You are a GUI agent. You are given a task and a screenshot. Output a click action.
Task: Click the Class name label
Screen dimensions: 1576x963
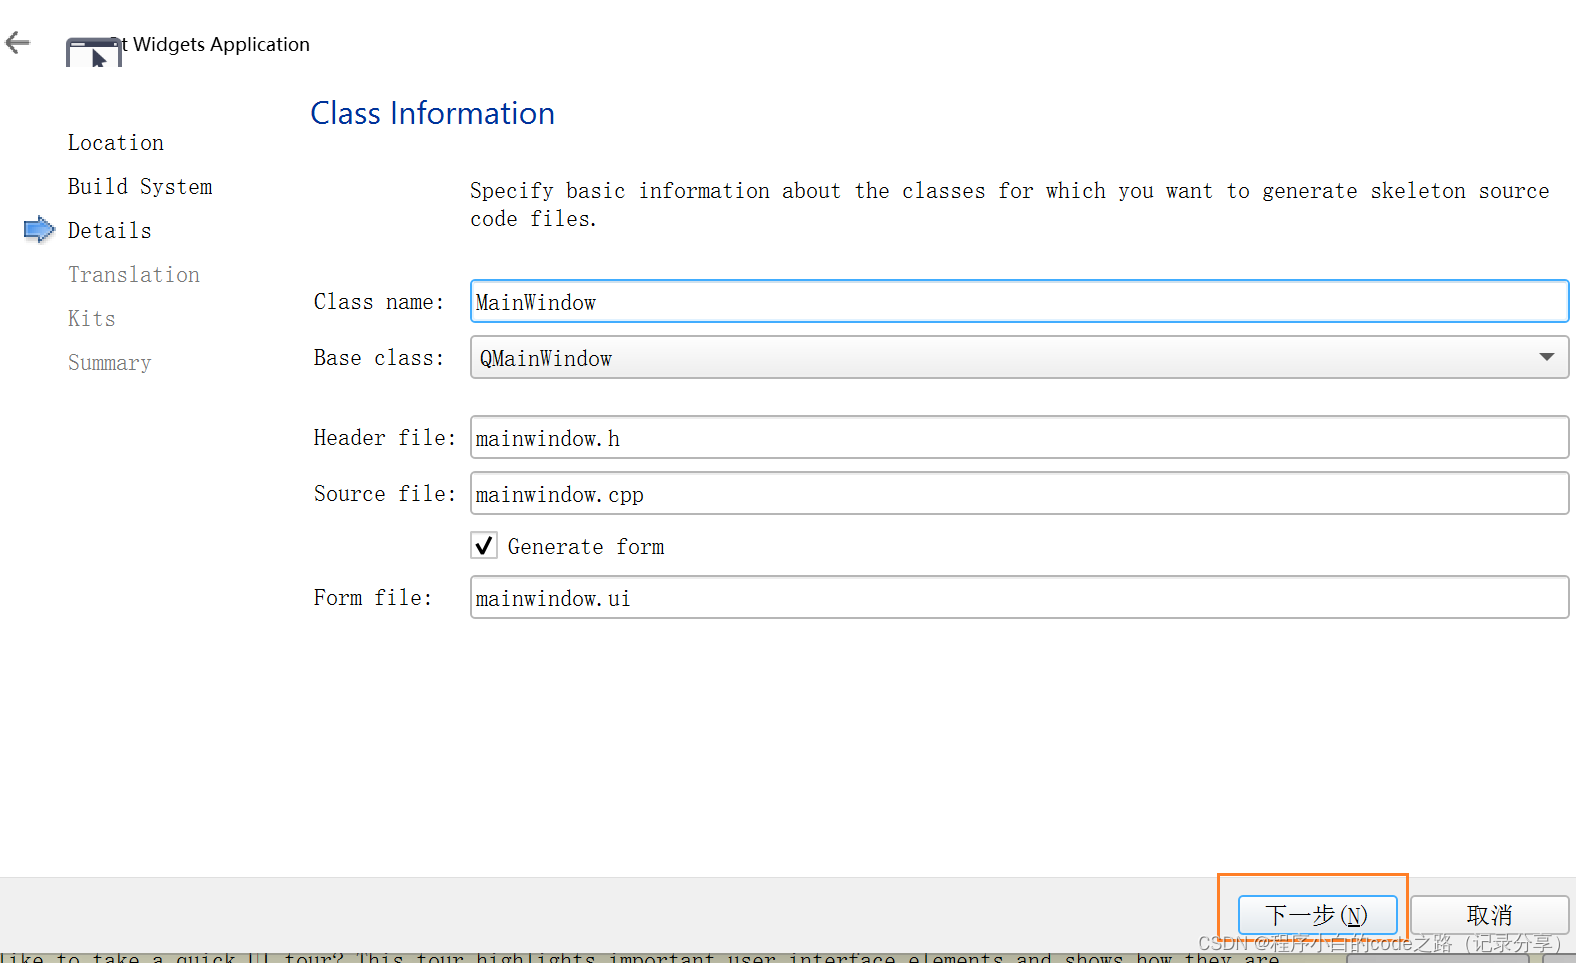tap(379, 302)
